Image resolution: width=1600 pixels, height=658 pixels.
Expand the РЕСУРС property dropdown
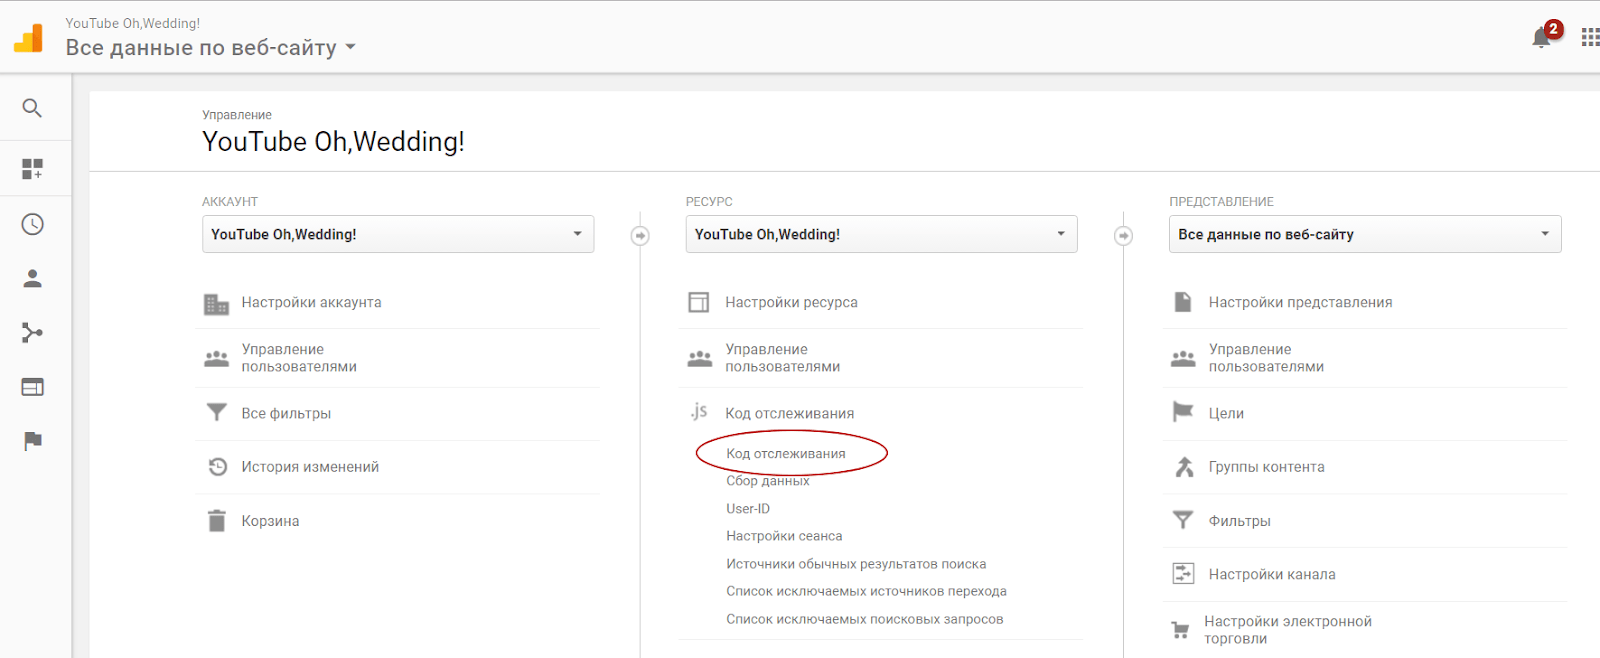pyautogui.click(x=880, y=234)
